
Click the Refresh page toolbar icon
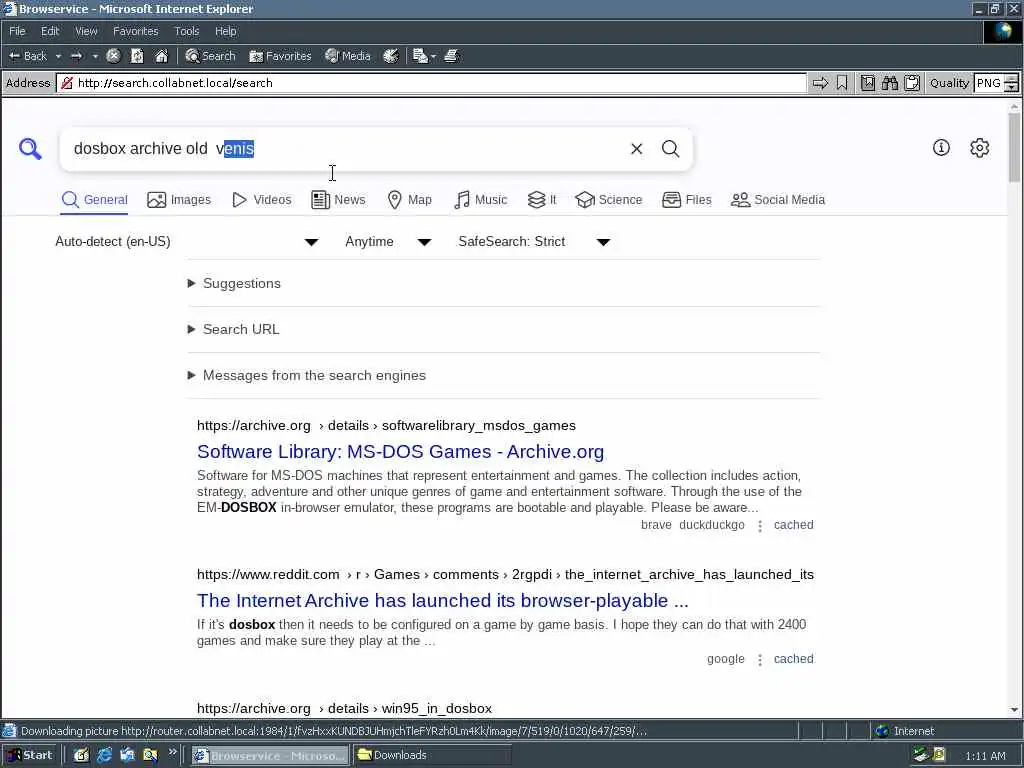point(137,56)
